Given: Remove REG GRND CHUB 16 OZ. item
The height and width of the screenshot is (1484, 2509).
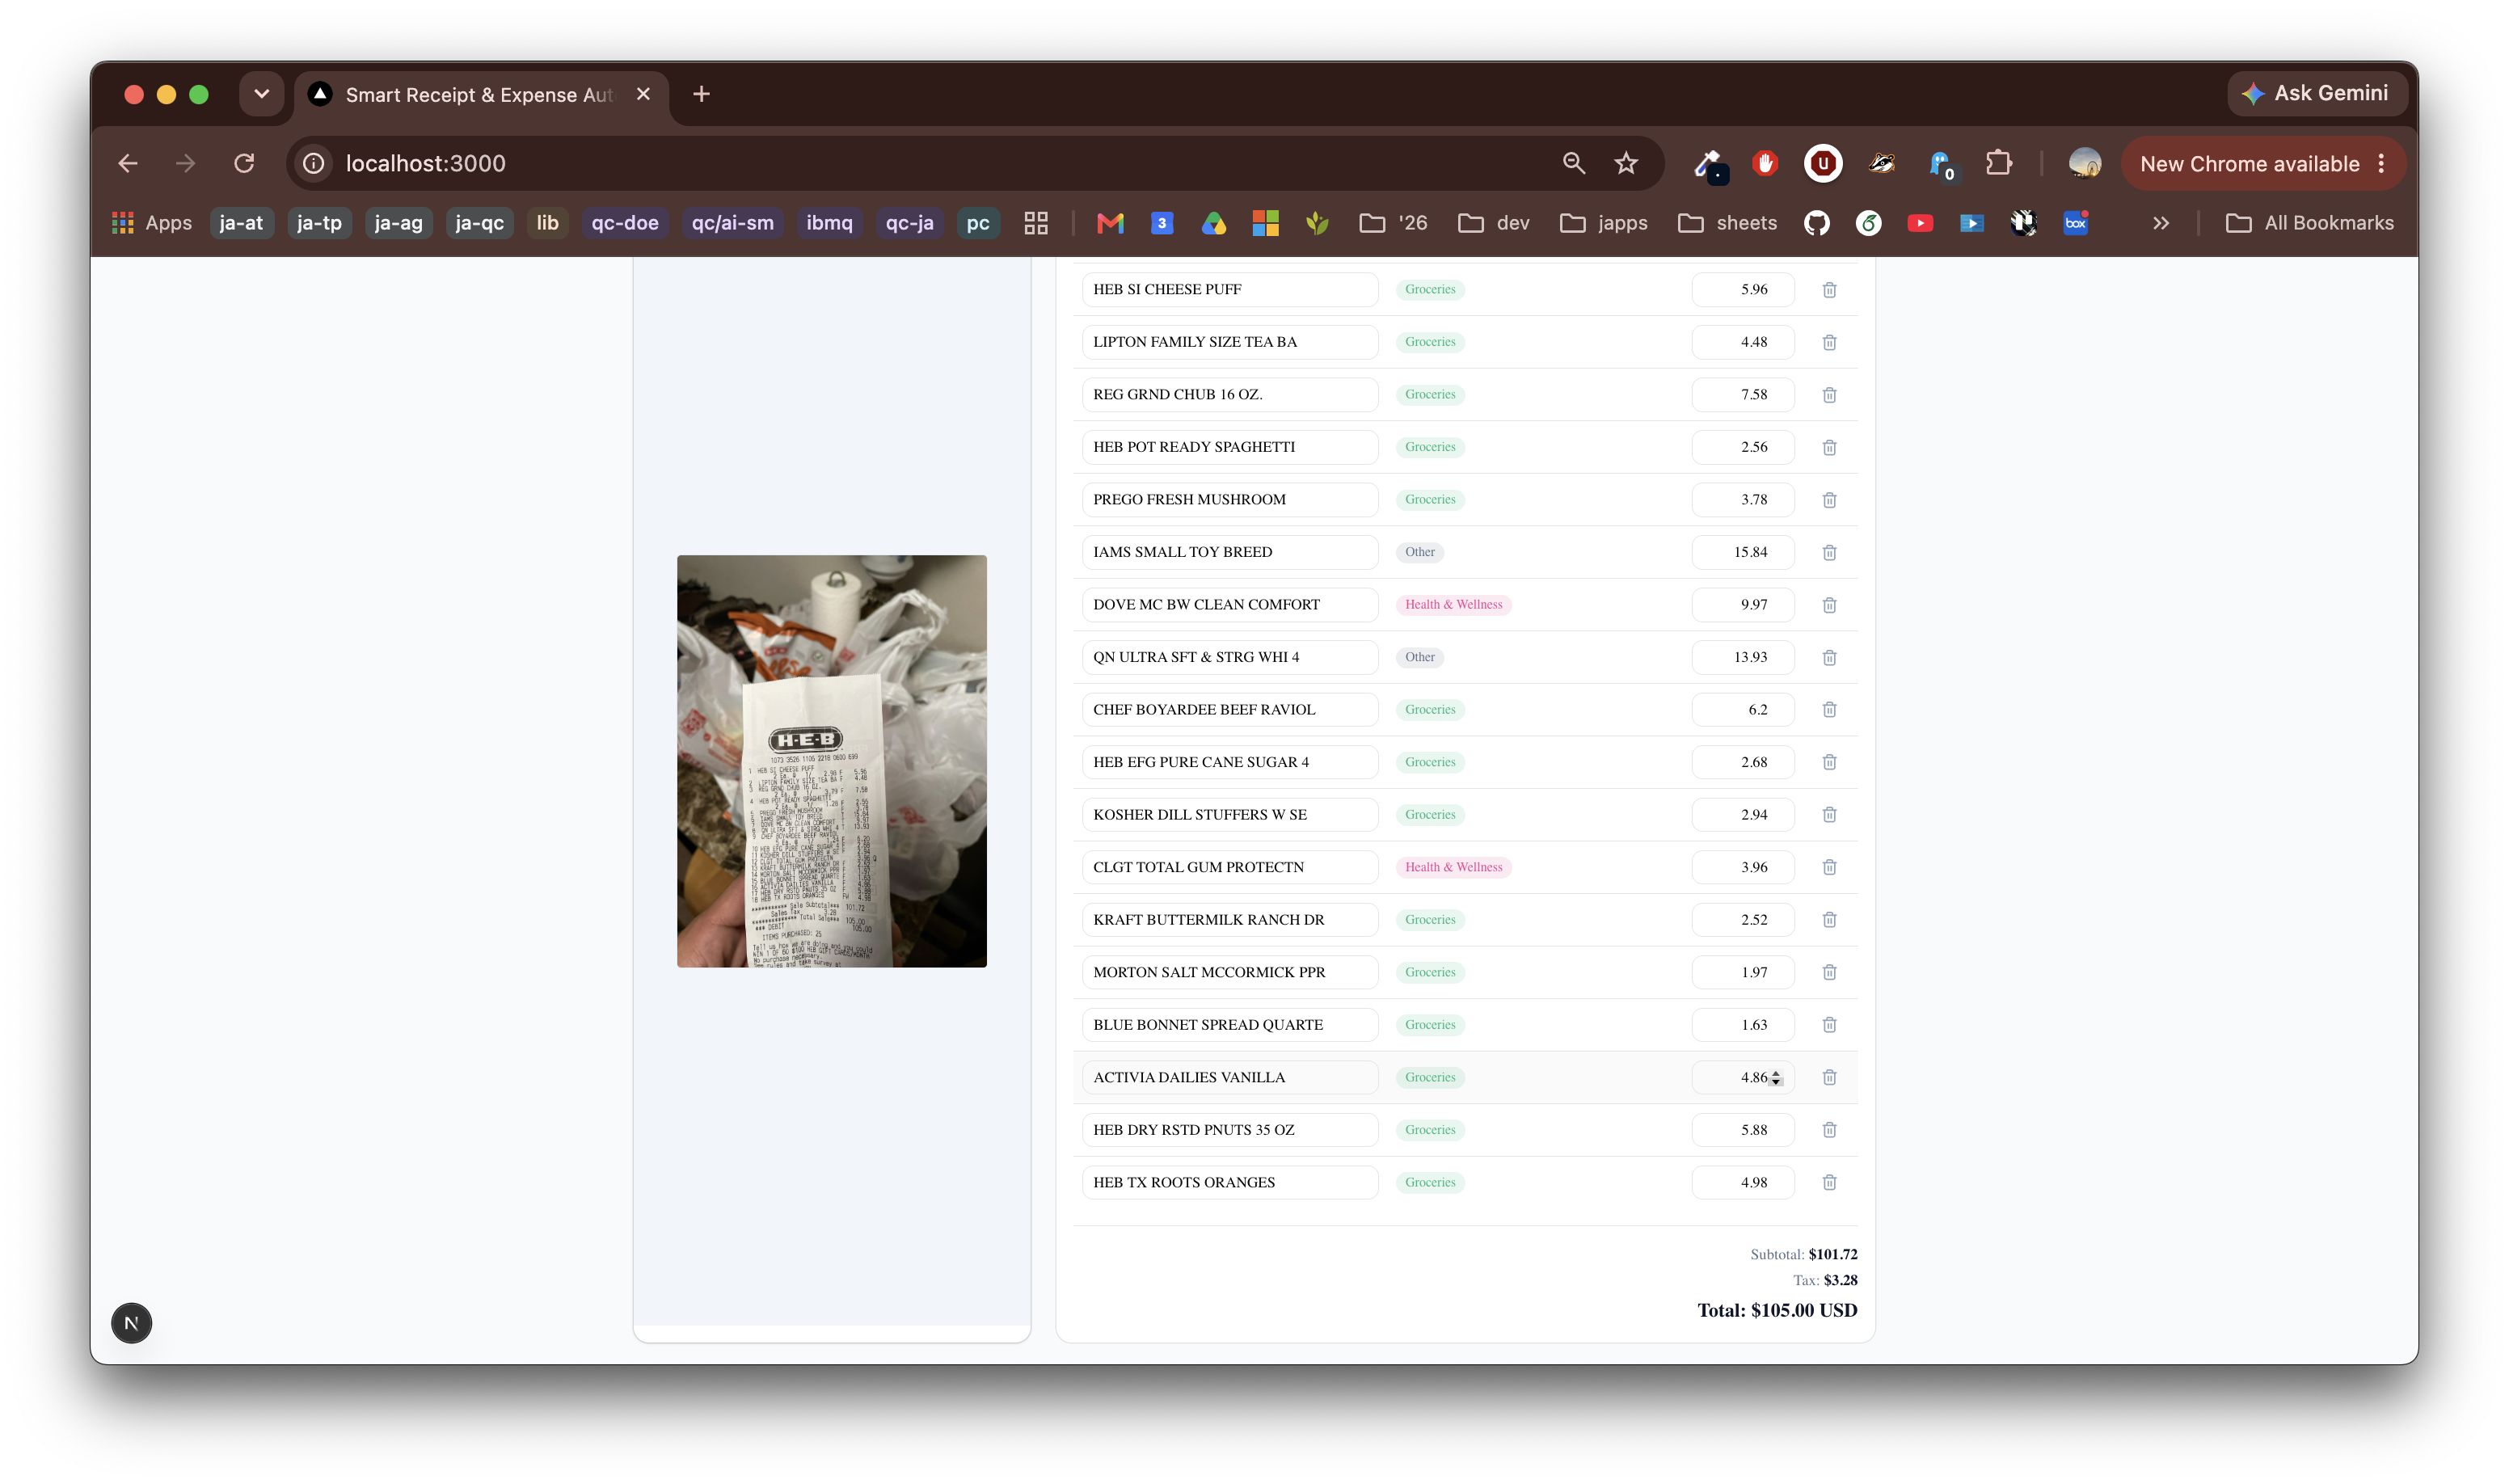Looking at the screenshot, I should 1829,395.
